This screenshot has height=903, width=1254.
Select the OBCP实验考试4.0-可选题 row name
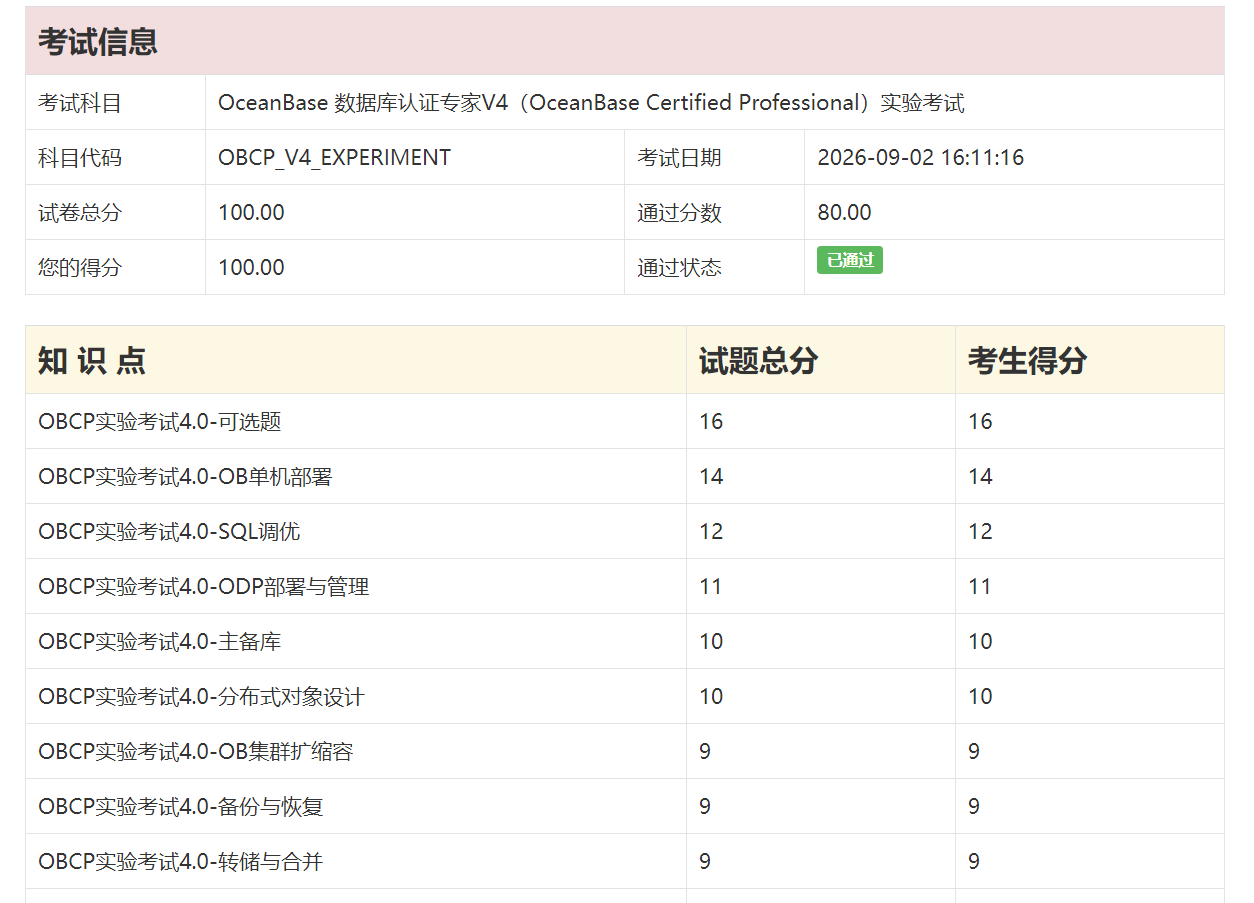click(x=160, y=422)
